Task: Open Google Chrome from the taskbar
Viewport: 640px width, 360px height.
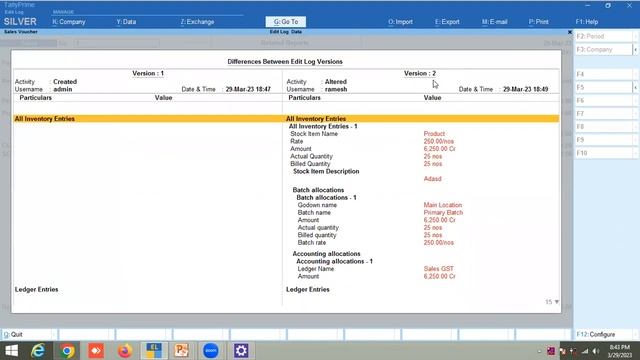Action: pyautogui.click(x=67, y=351)
